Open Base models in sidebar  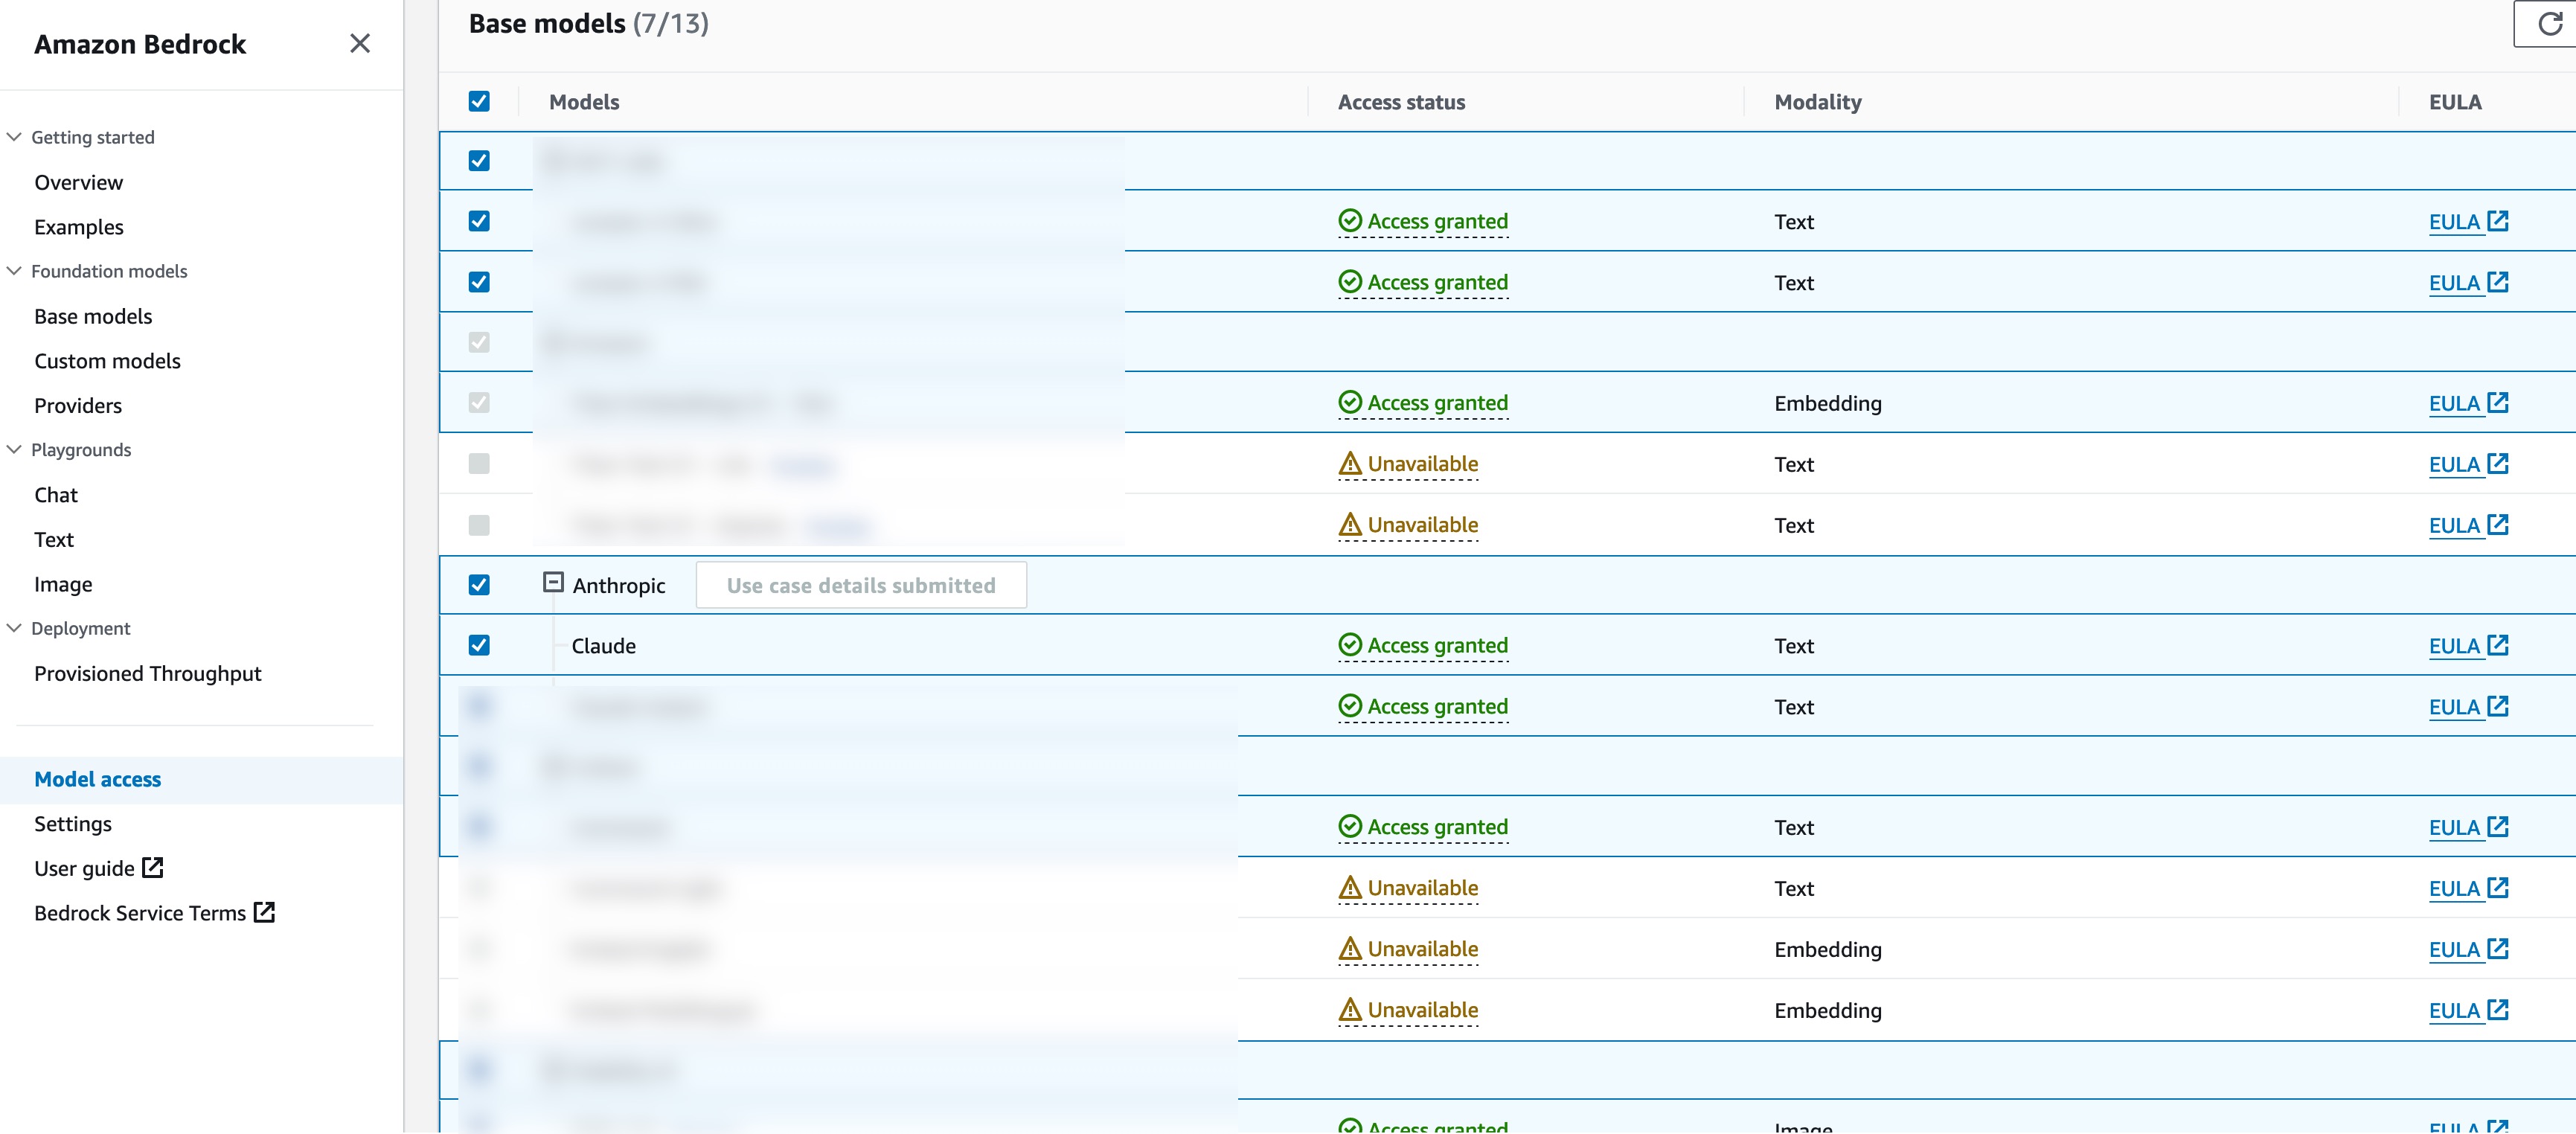point(93,316)
